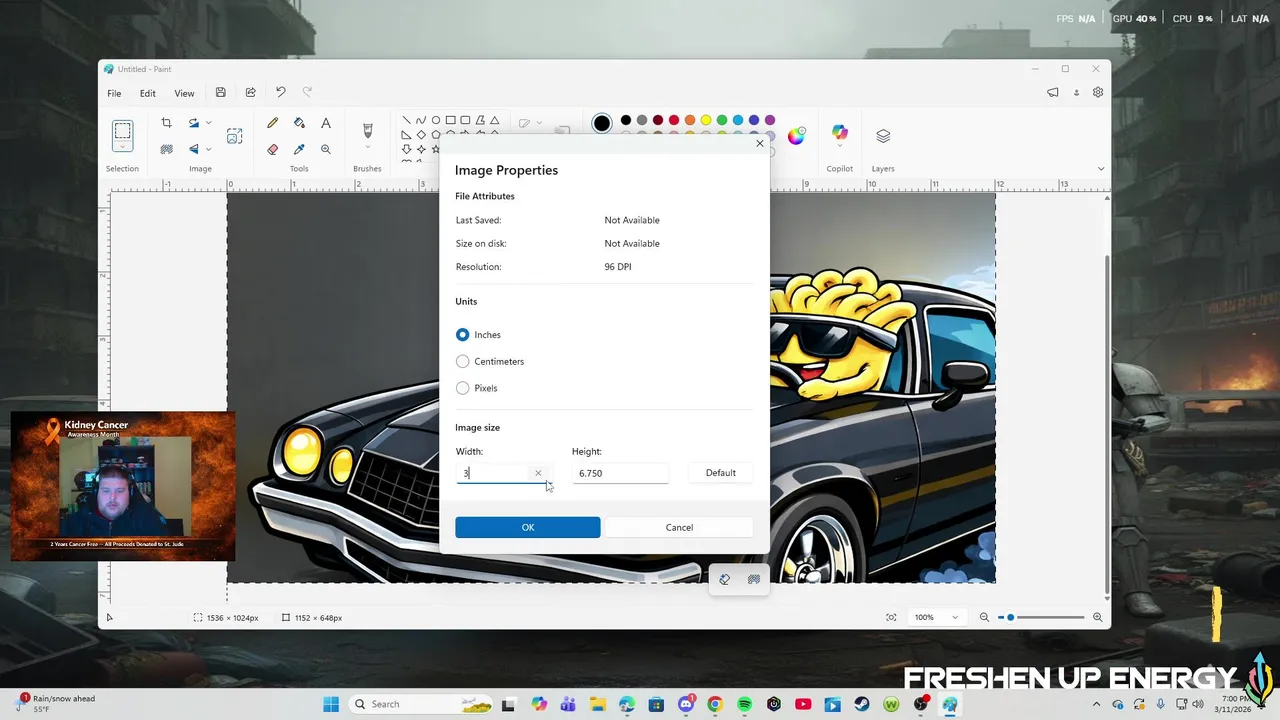This screenshot has height=720, width=1280.
Task: Click the 96 DPI resolution value
Action: point(618,267)
